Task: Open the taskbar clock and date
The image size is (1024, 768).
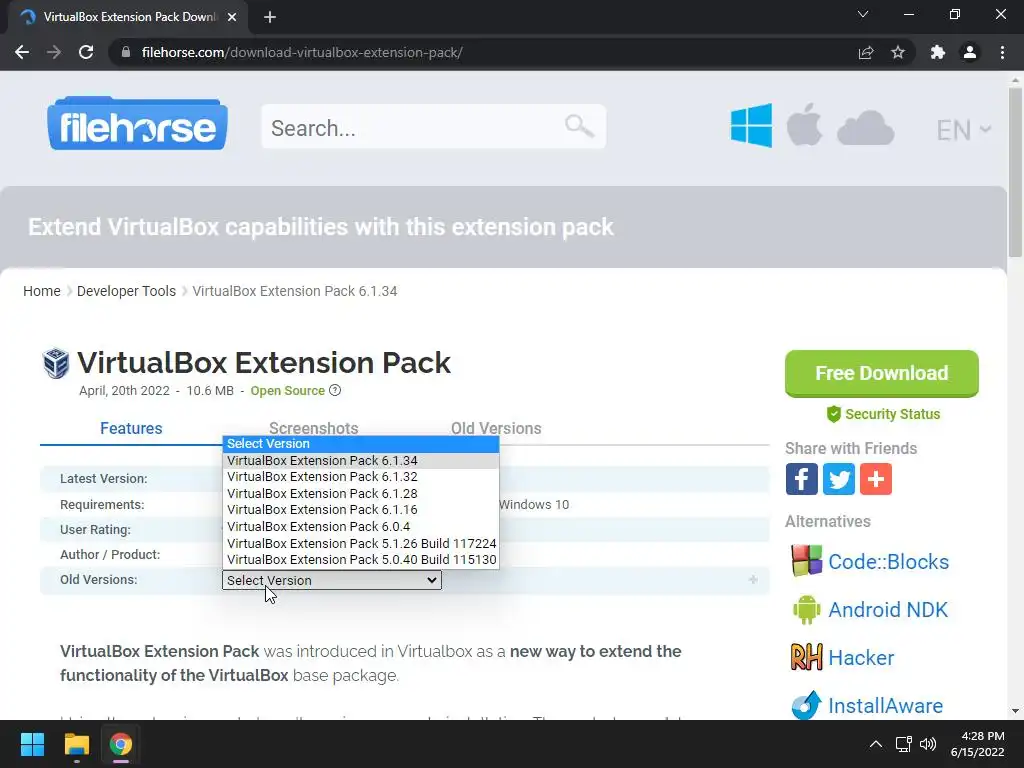Action: (x=978, y=744)
